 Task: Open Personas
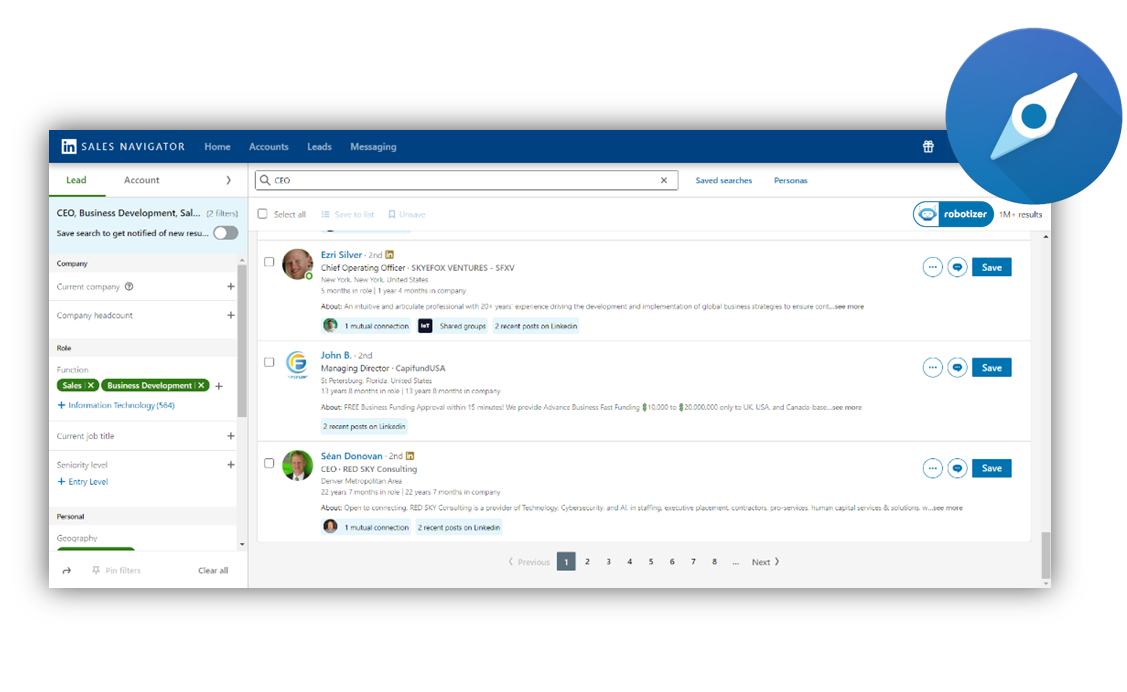pos(791,180)
